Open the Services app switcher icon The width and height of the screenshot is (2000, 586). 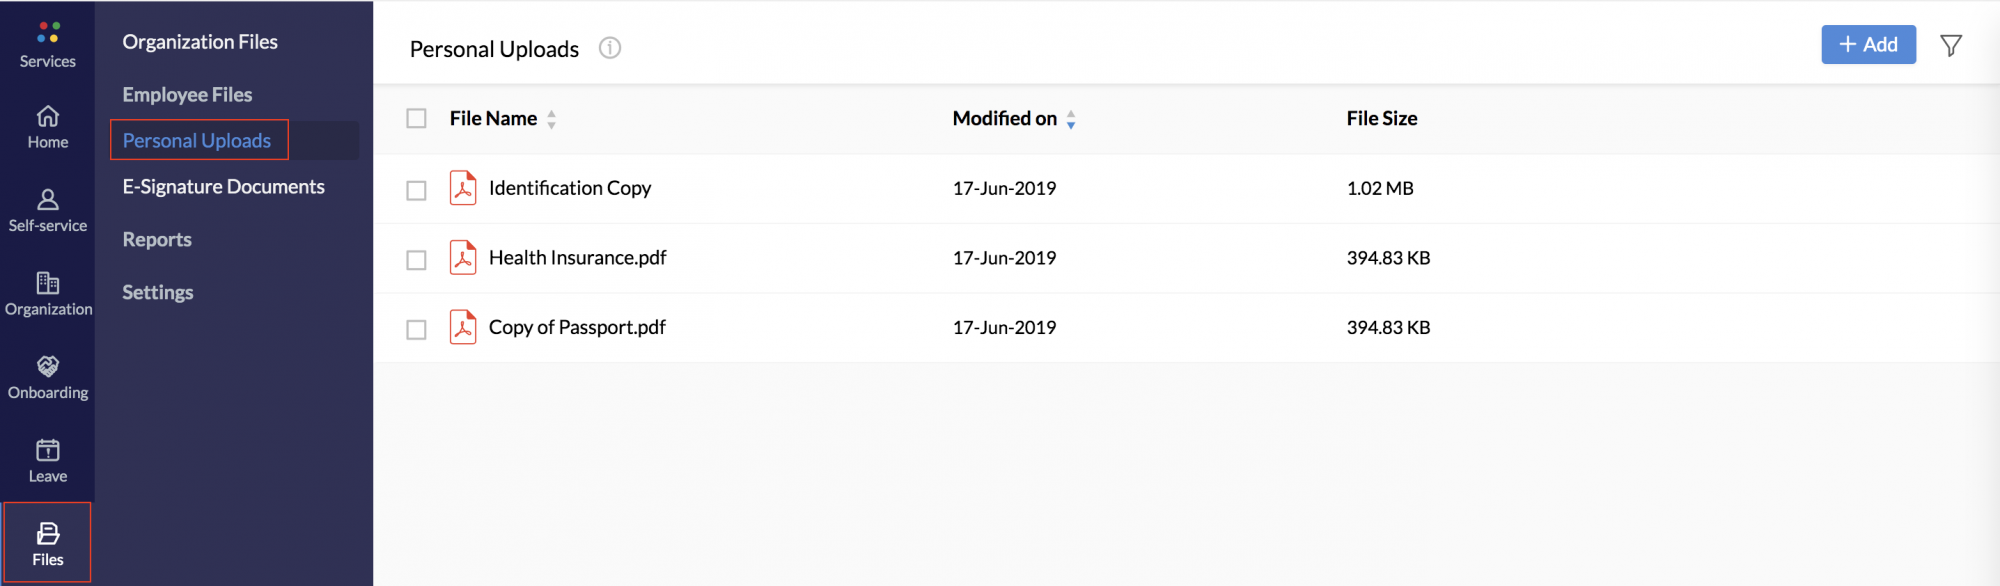click(x=47, y=33)
